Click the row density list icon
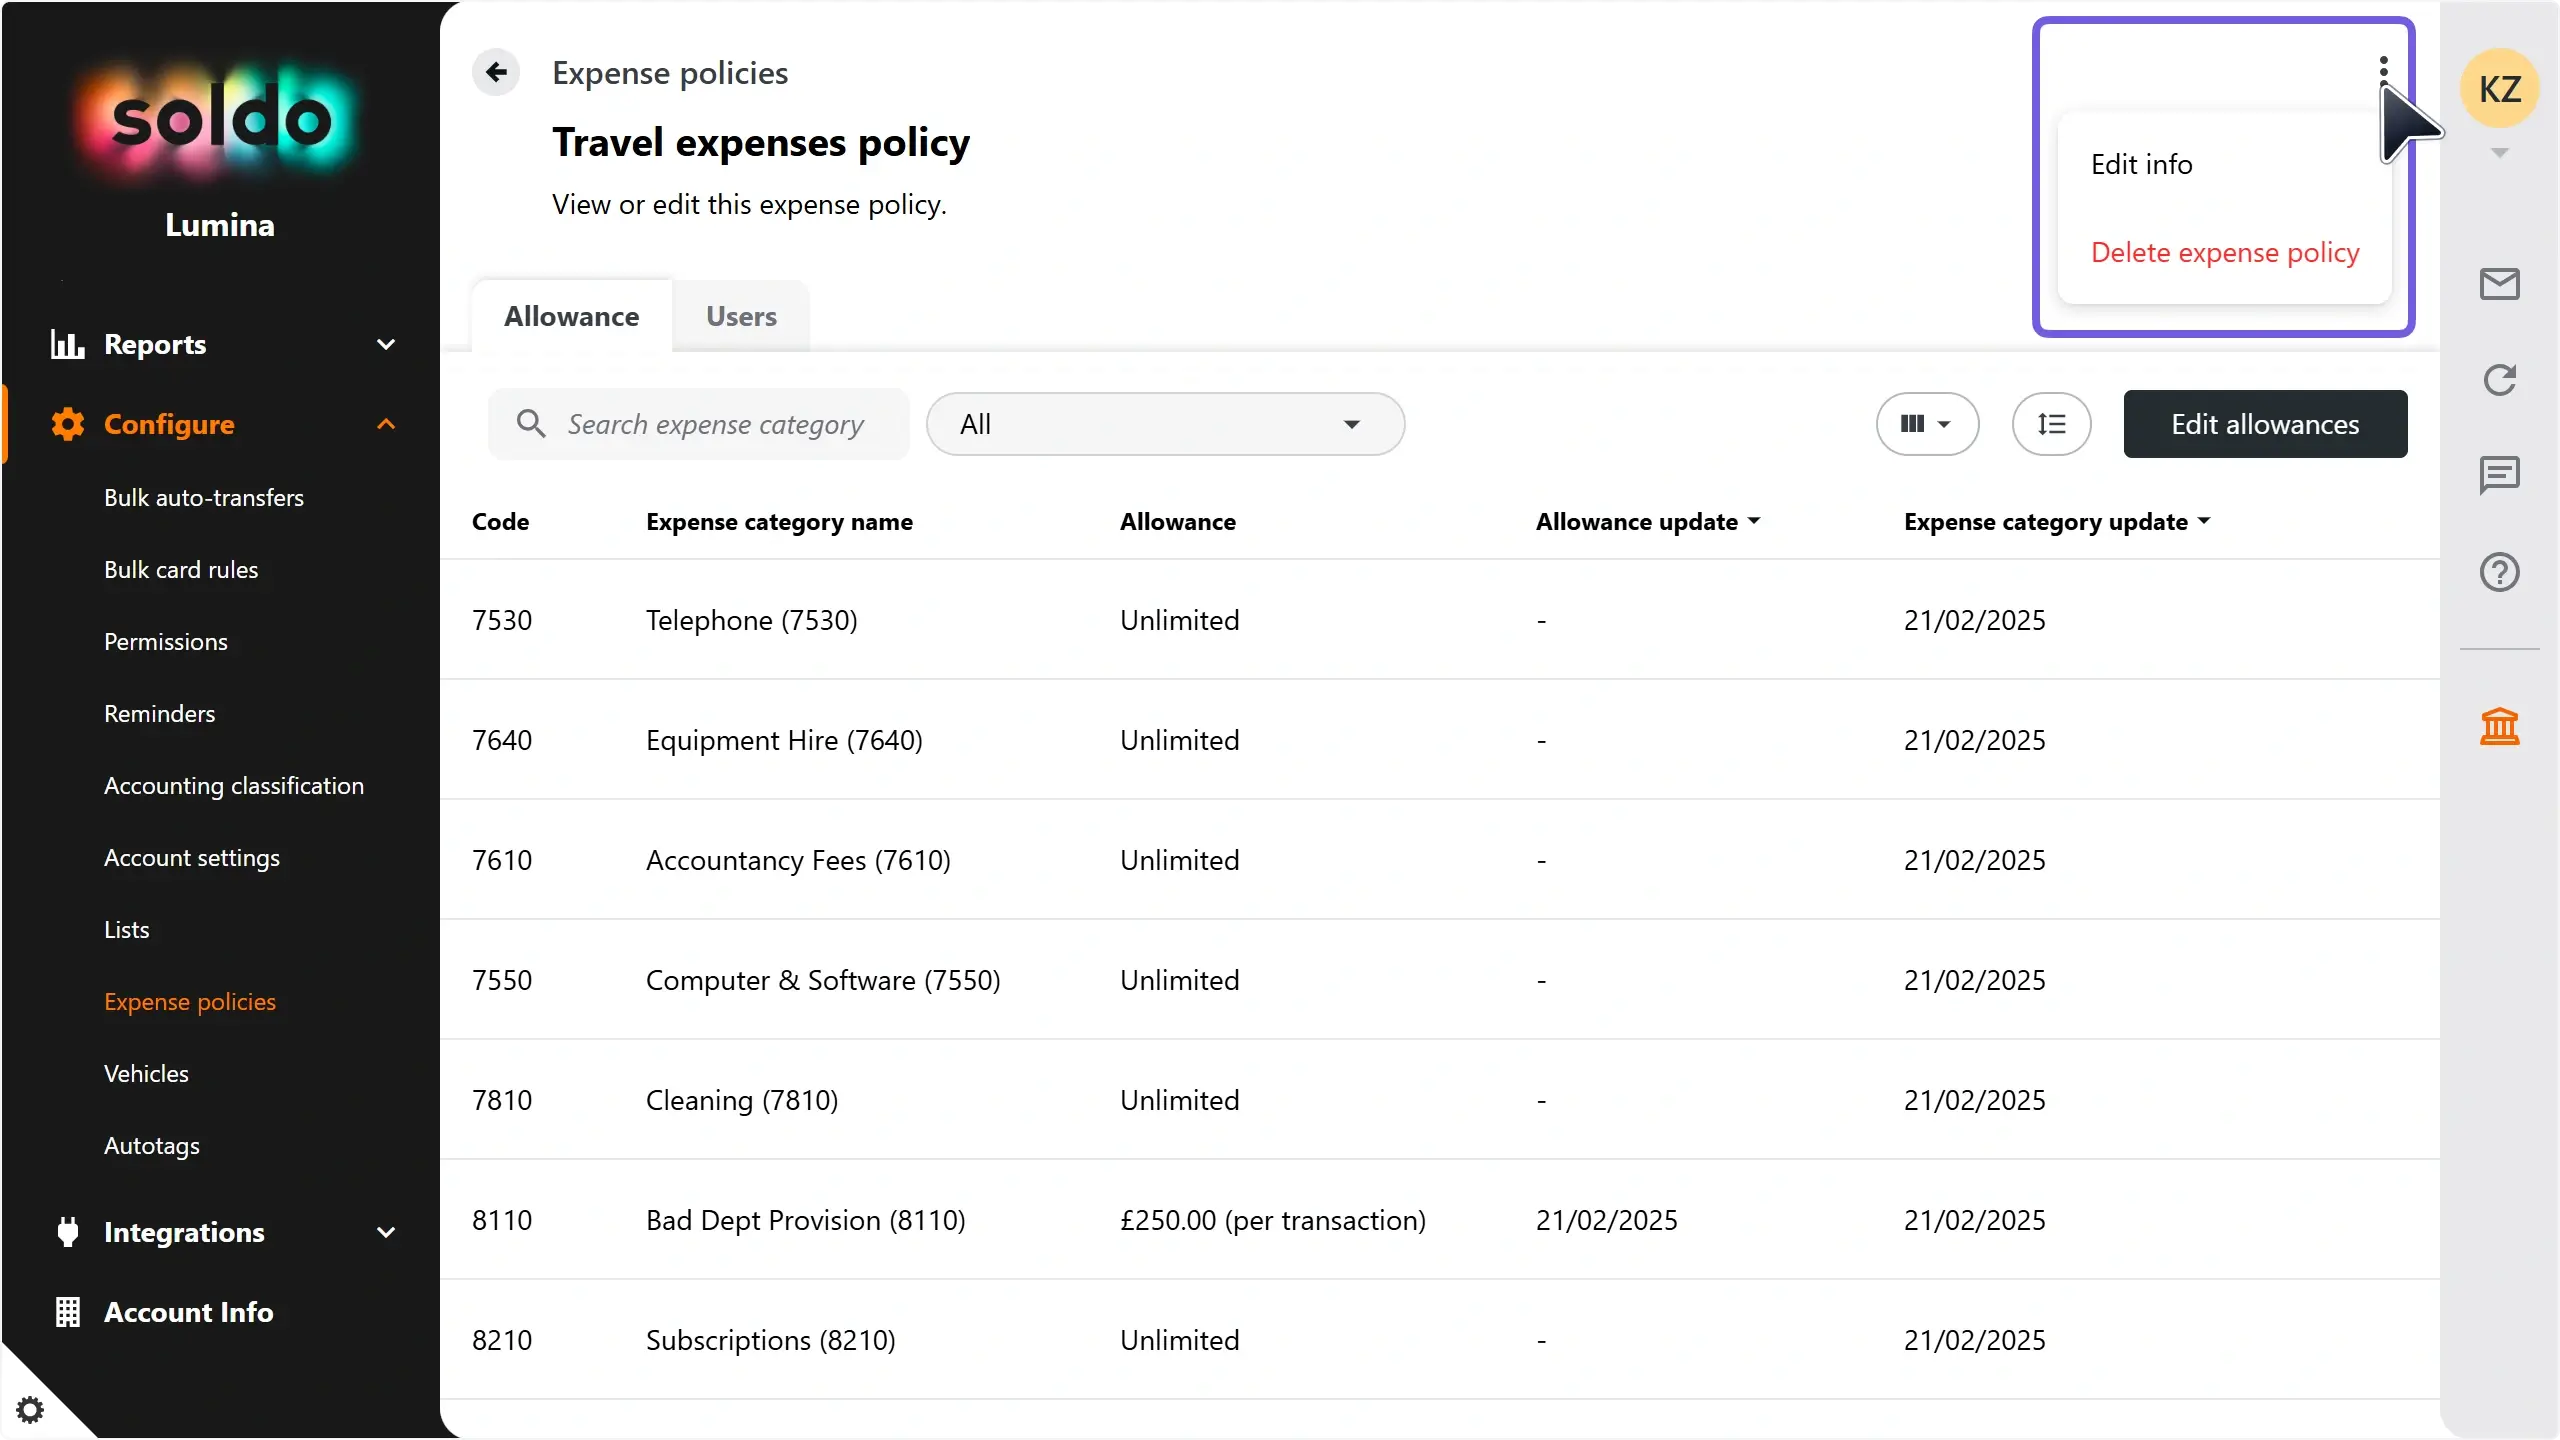This screenshot has width=2560, height=1440. [x=2051, y=424]
